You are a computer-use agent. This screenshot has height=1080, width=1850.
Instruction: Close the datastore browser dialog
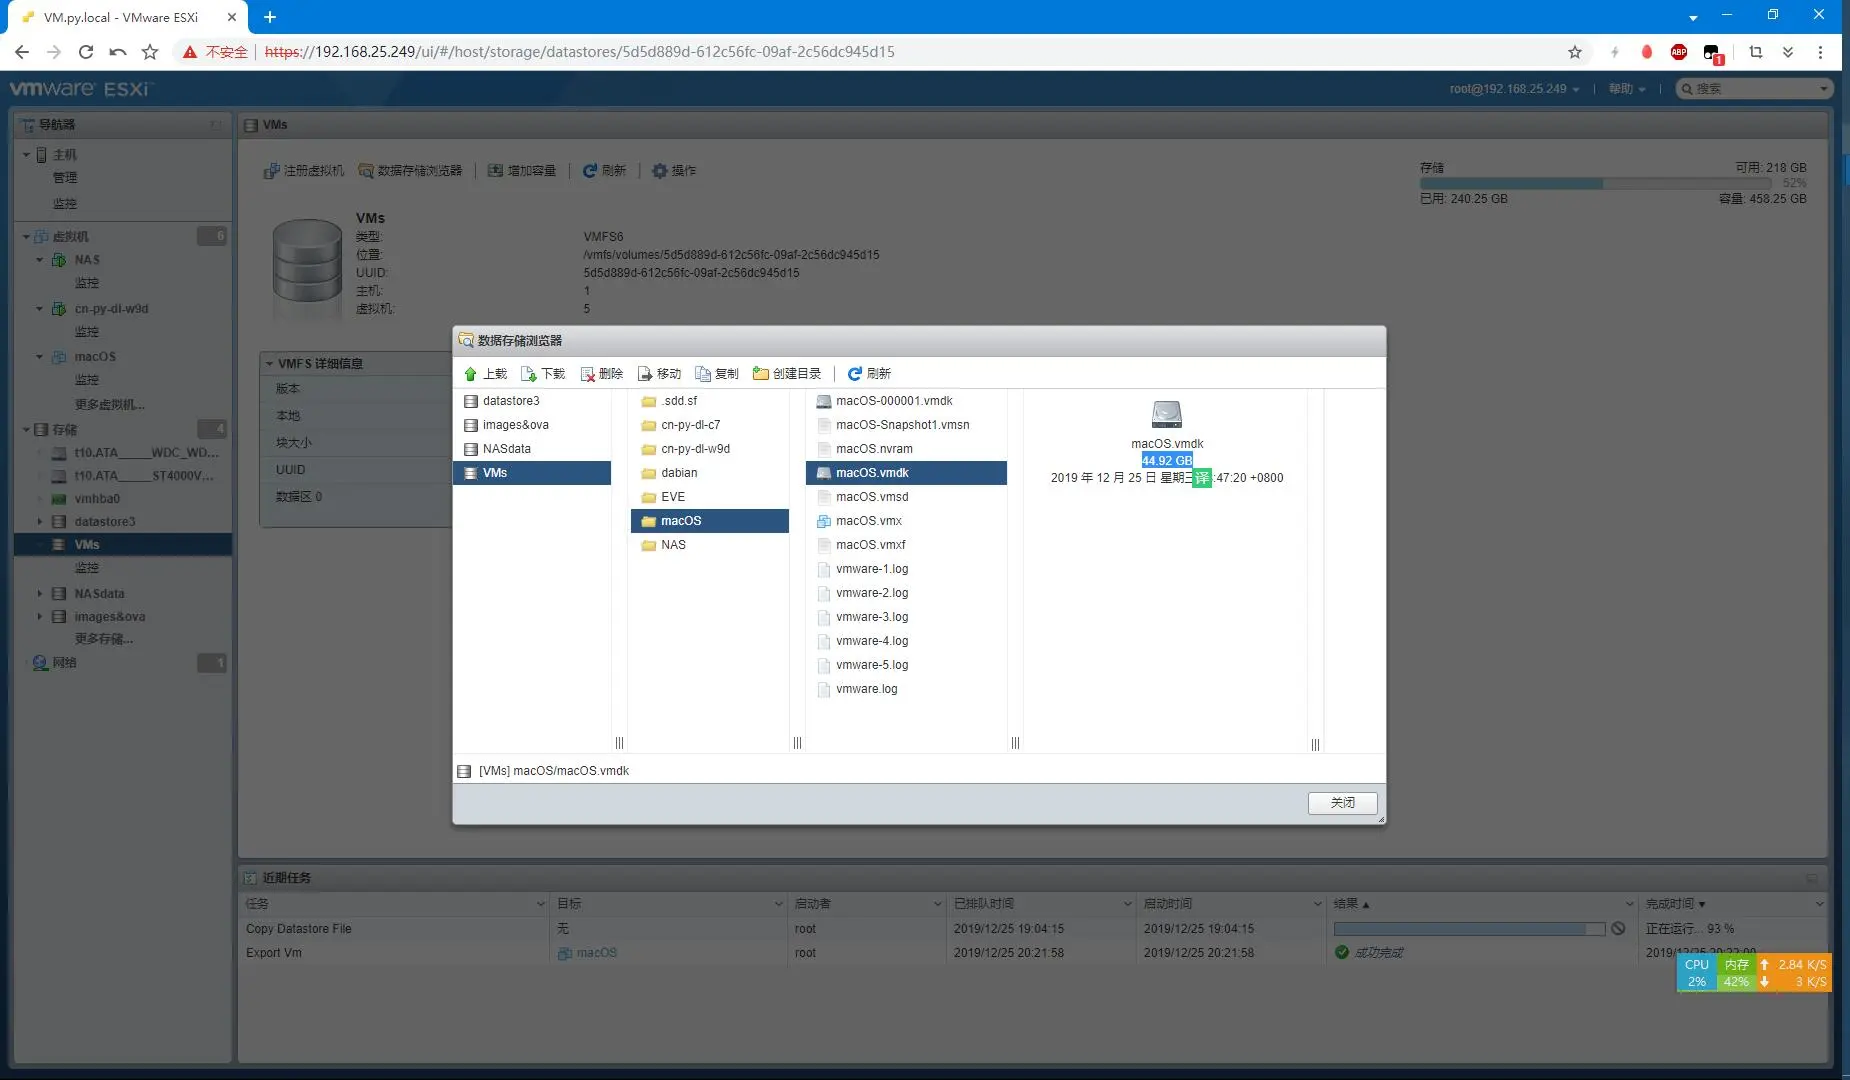1342,803
